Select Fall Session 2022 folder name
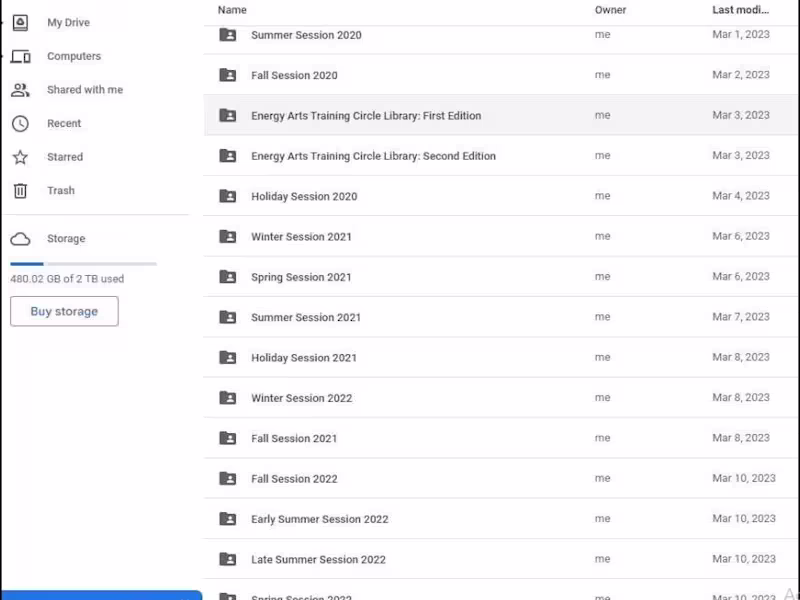 (294, 478)
